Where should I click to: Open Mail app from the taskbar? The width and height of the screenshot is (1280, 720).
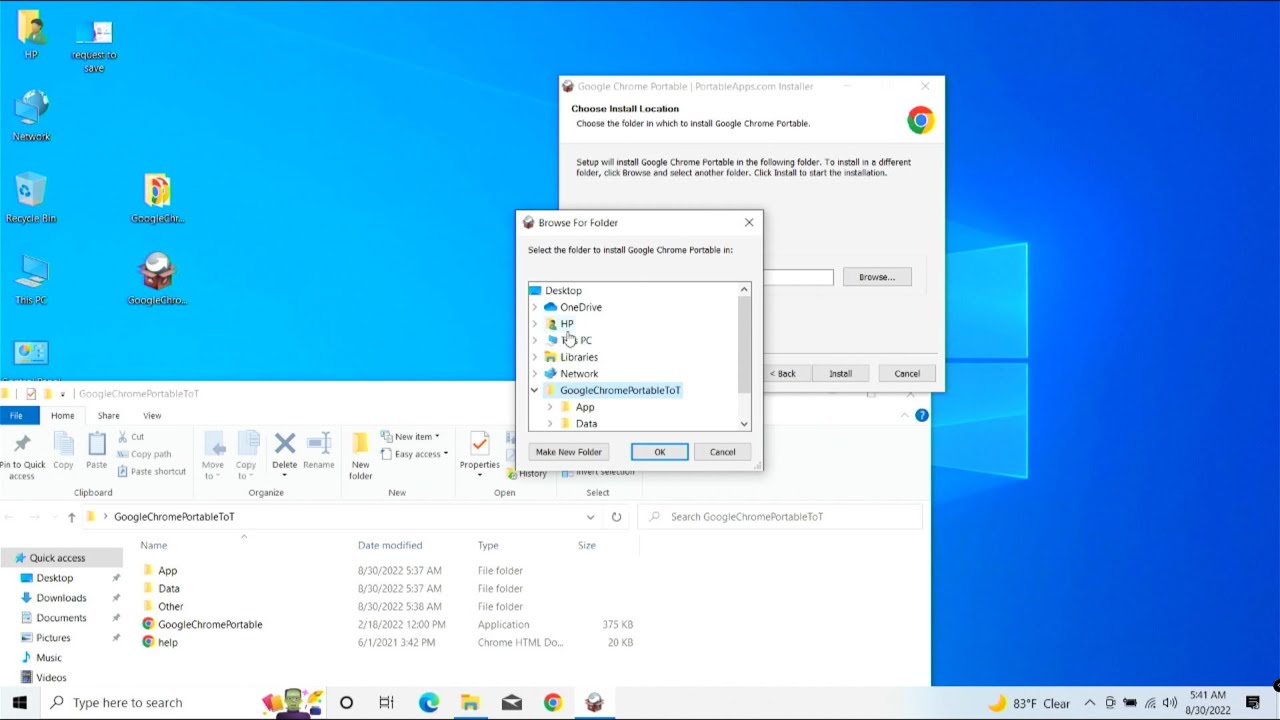coord(512,703)
